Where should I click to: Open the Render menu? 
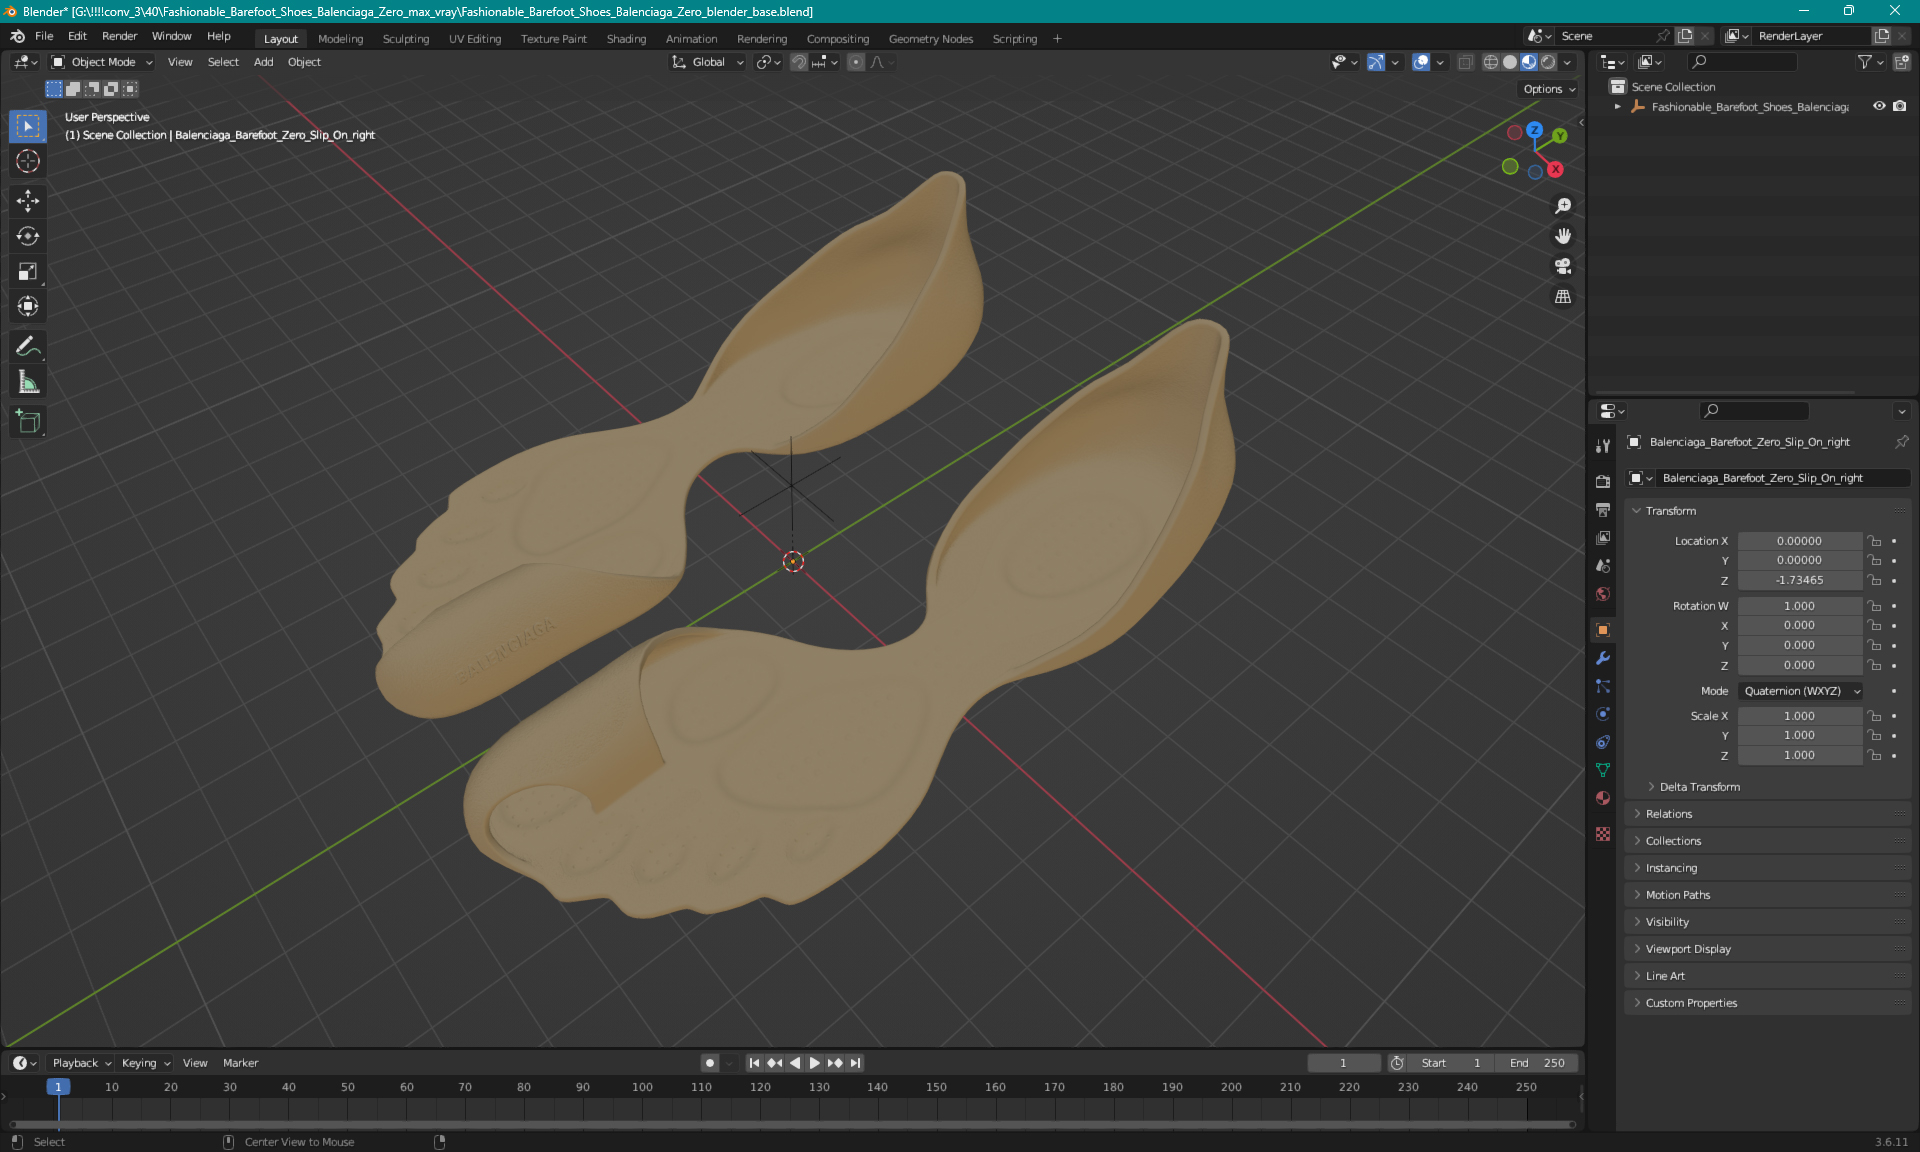[119, 36]
